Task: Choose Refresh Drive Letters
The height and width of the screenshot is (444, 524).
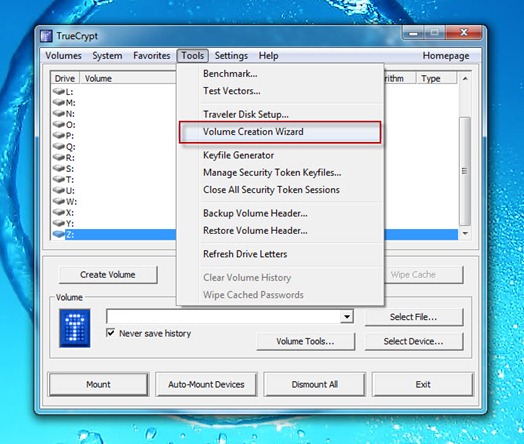Action: 281,254
